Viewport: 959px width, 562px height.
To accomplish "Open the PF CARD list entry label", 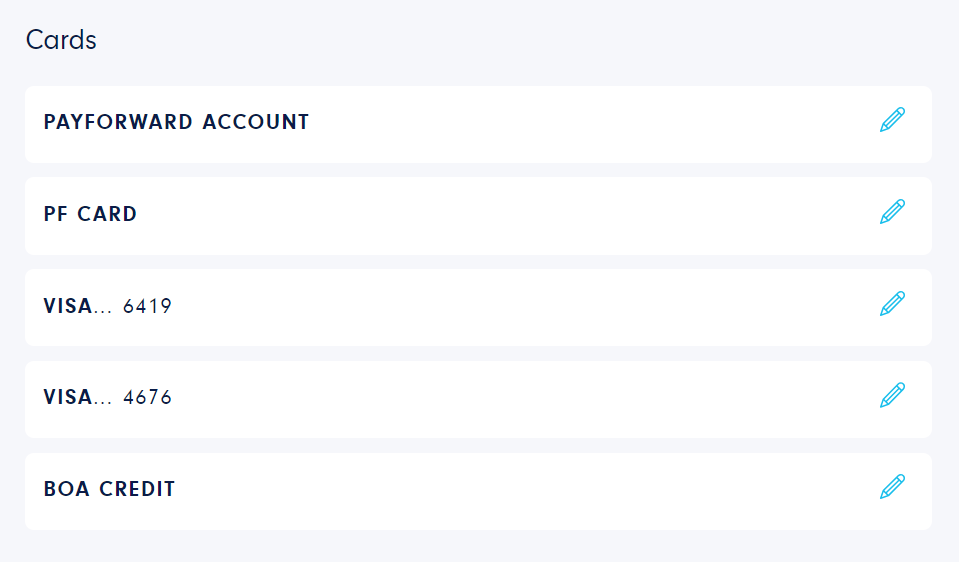I will 90,213.
